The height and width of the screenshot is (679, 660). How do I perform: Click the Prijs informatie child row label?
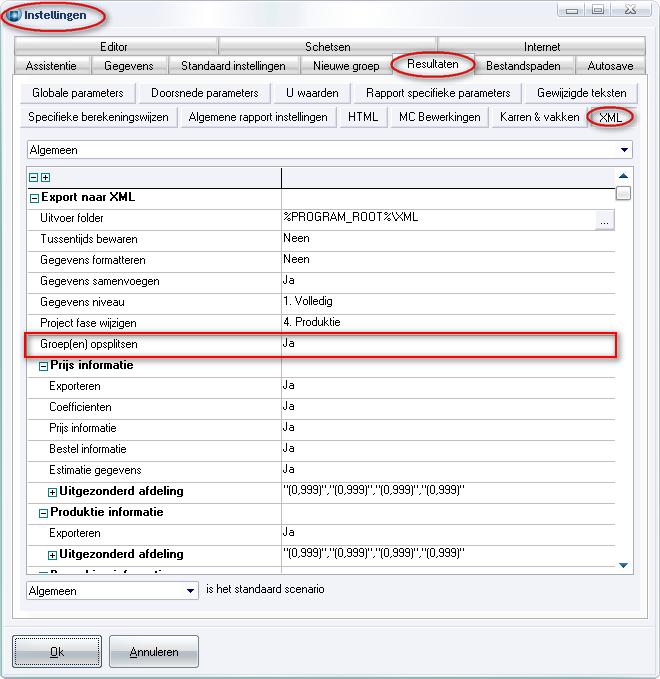click(83, 428)
